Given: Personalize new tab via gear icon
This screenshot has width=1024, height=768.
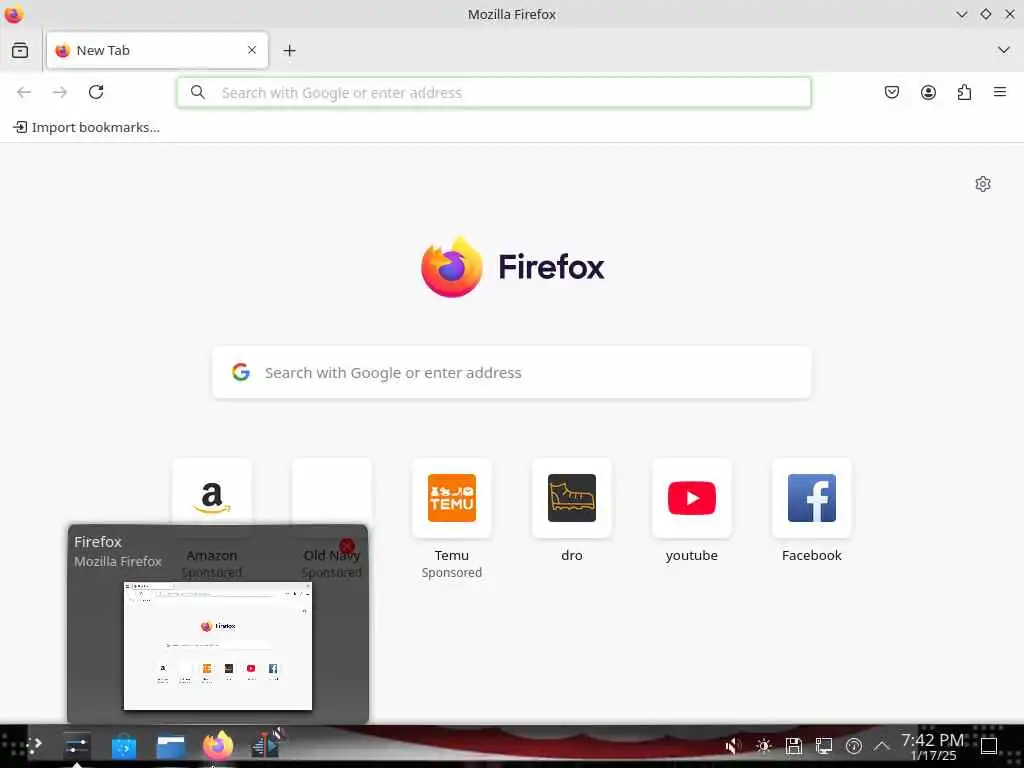Looking at the screenshot, I should tap(983, 184).
